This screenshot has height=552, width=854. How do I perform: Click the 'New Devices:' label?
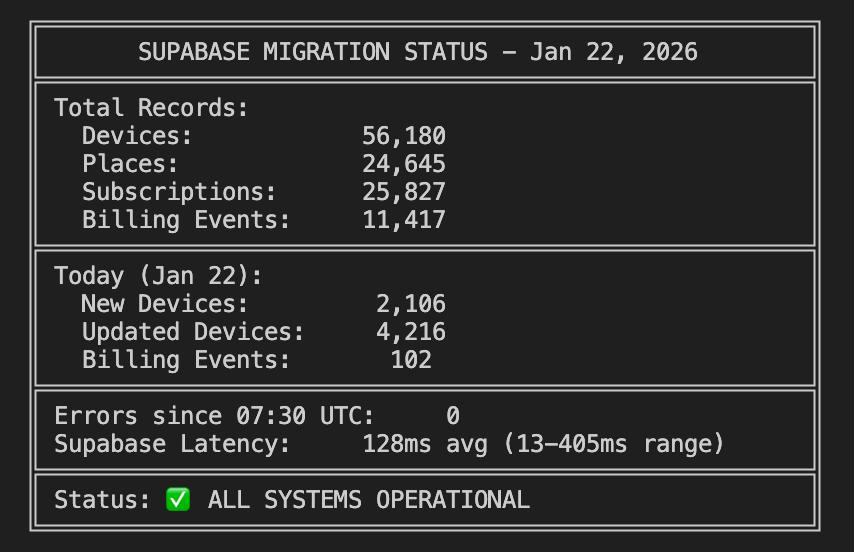pos(165,303)
